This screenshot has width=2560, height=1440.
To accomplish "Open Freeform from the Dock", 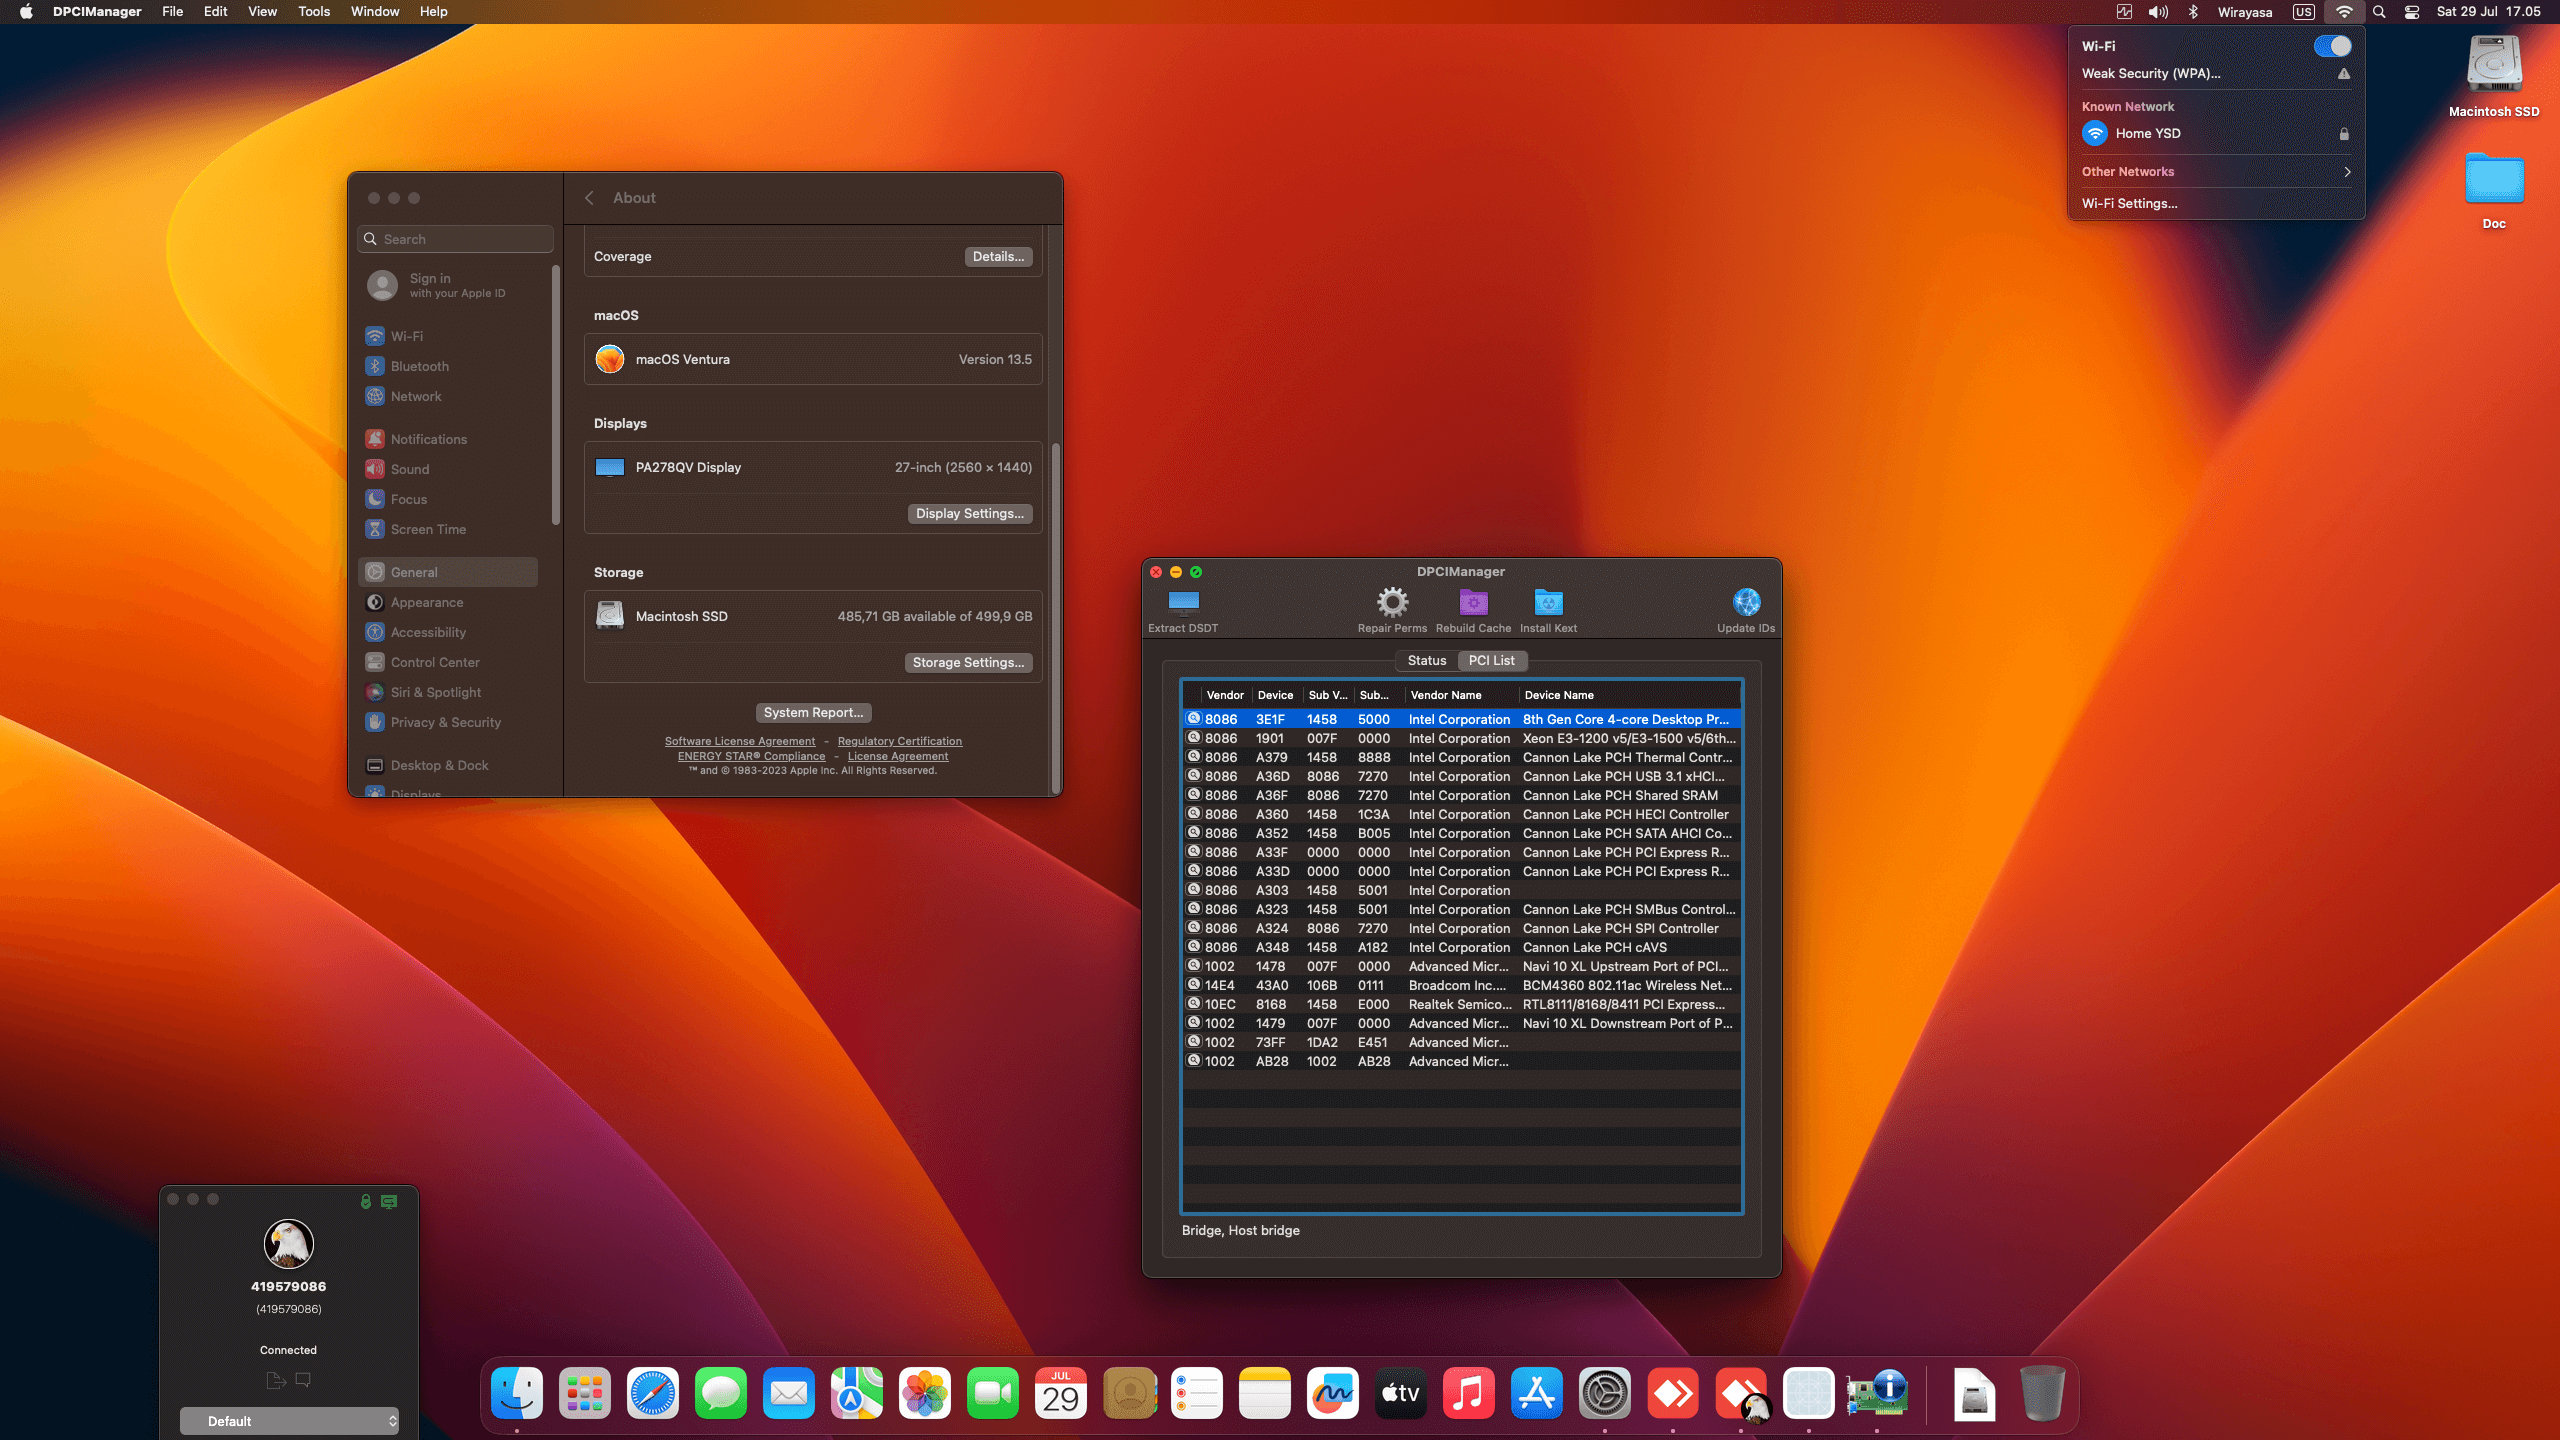I will click(1333, 1393).
